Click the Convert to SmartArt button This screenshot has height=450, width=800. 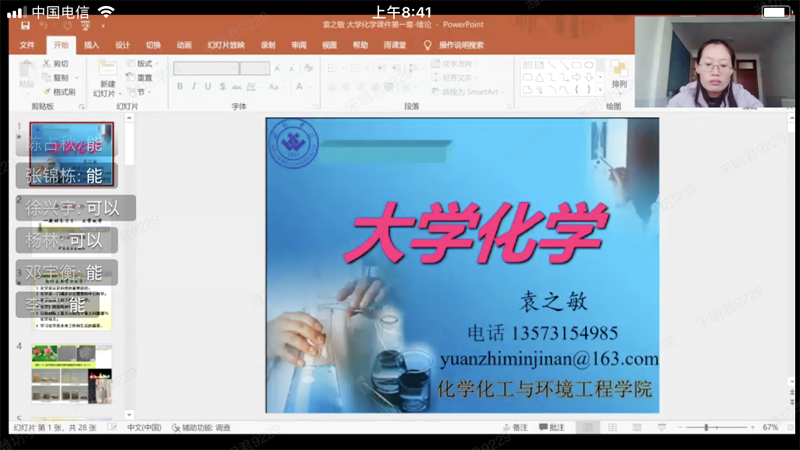click(x=467, y=91)
